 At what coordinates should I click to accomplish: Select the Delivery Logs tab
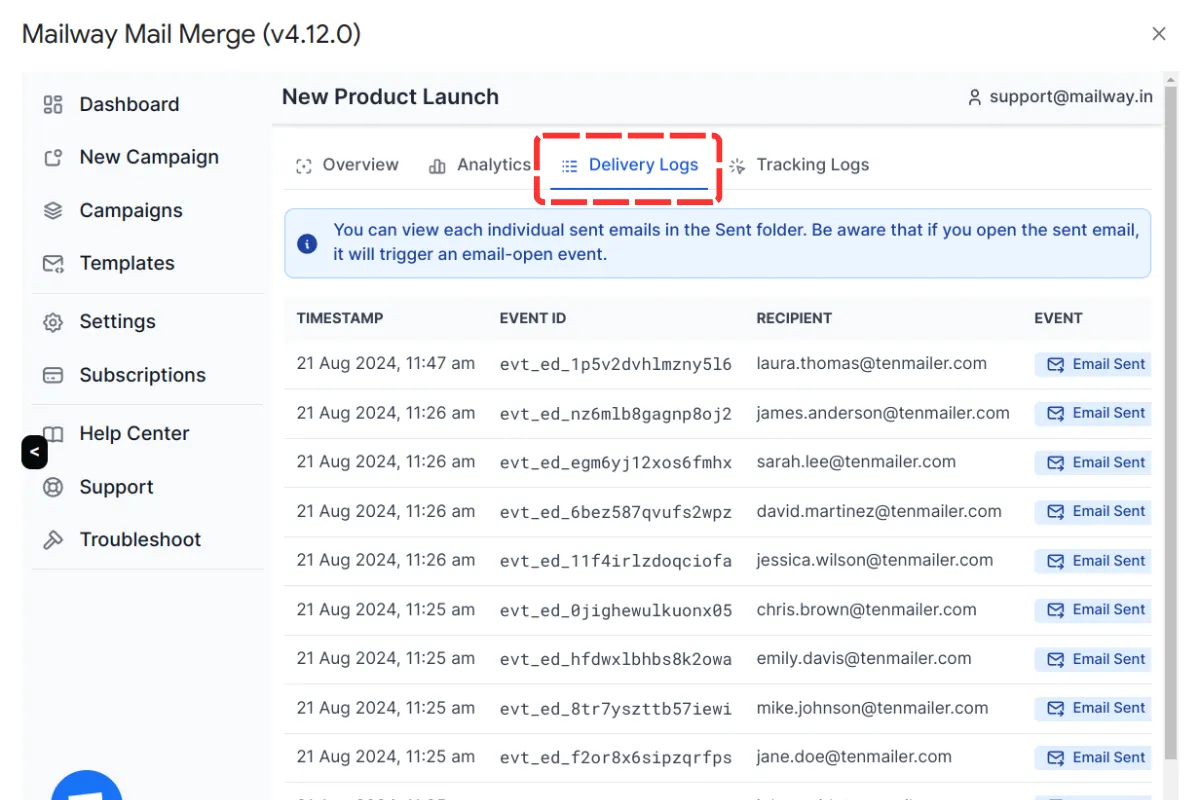(x=629, y=166)
